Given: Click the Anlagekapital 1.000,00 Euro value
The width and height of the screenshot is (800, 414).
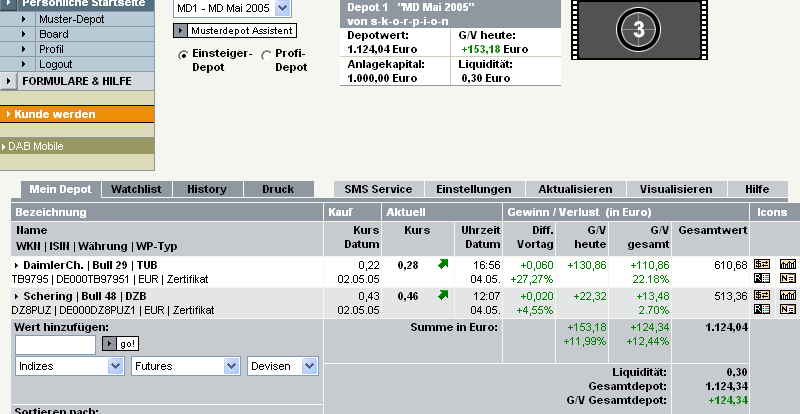Looking at the screenshot, I should pos(382,78).
